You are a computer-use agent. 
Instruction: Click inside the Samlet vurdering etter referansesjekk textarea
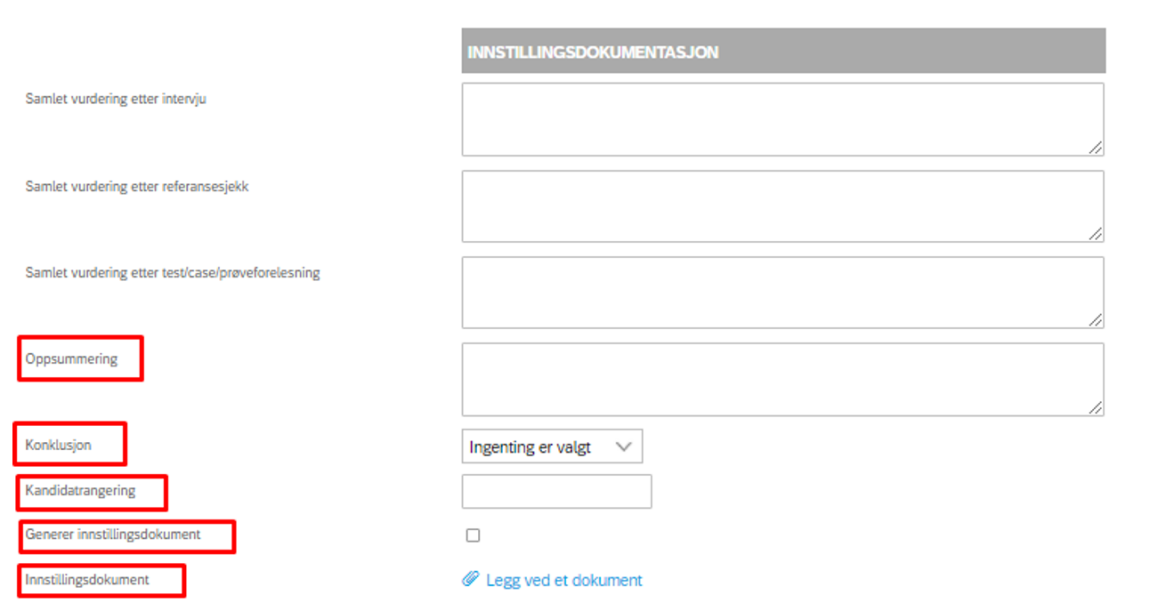pos(783,206)
